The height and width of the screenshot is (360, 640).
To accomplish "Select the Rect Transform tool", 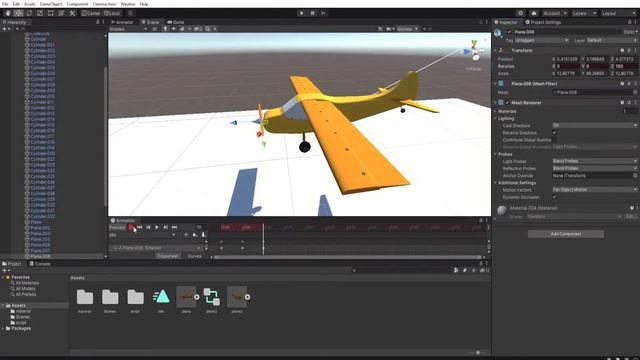I will click(50, 13).
